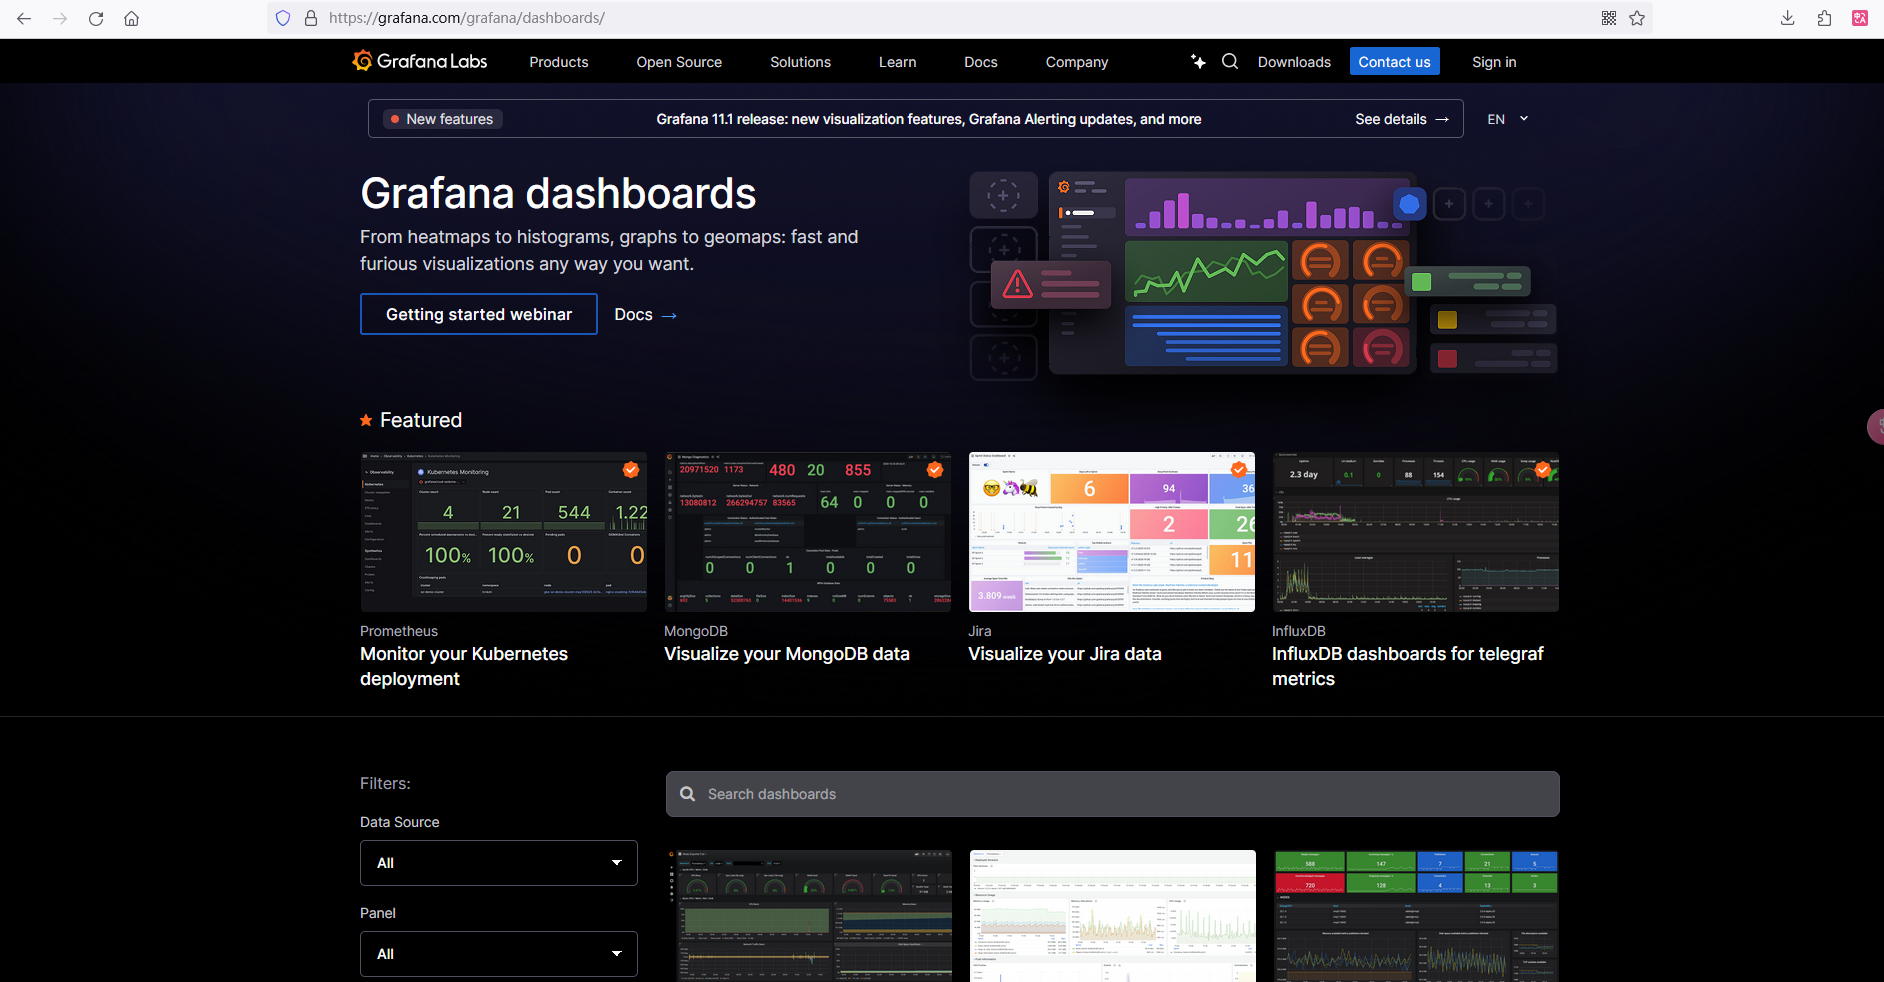The width and height of the screenshot is (1884, 982).
Task: Open browser extensions puzzle icon
Action: [x=1824, y=18]
